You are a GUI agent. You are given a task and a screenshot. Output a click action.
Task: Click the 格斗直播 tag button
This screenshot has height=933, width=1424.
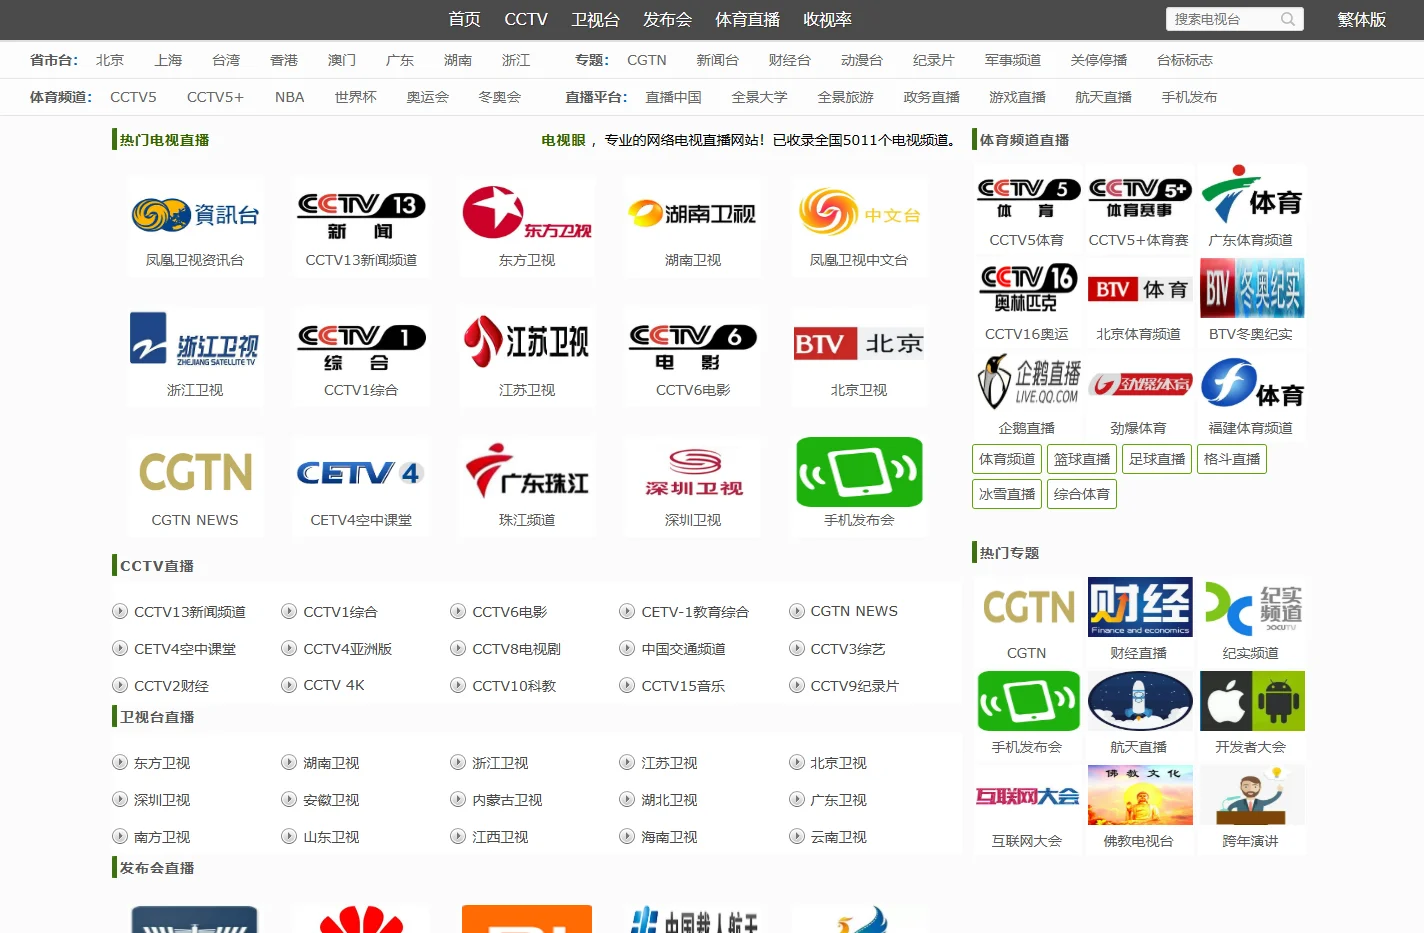(1232, 459)
